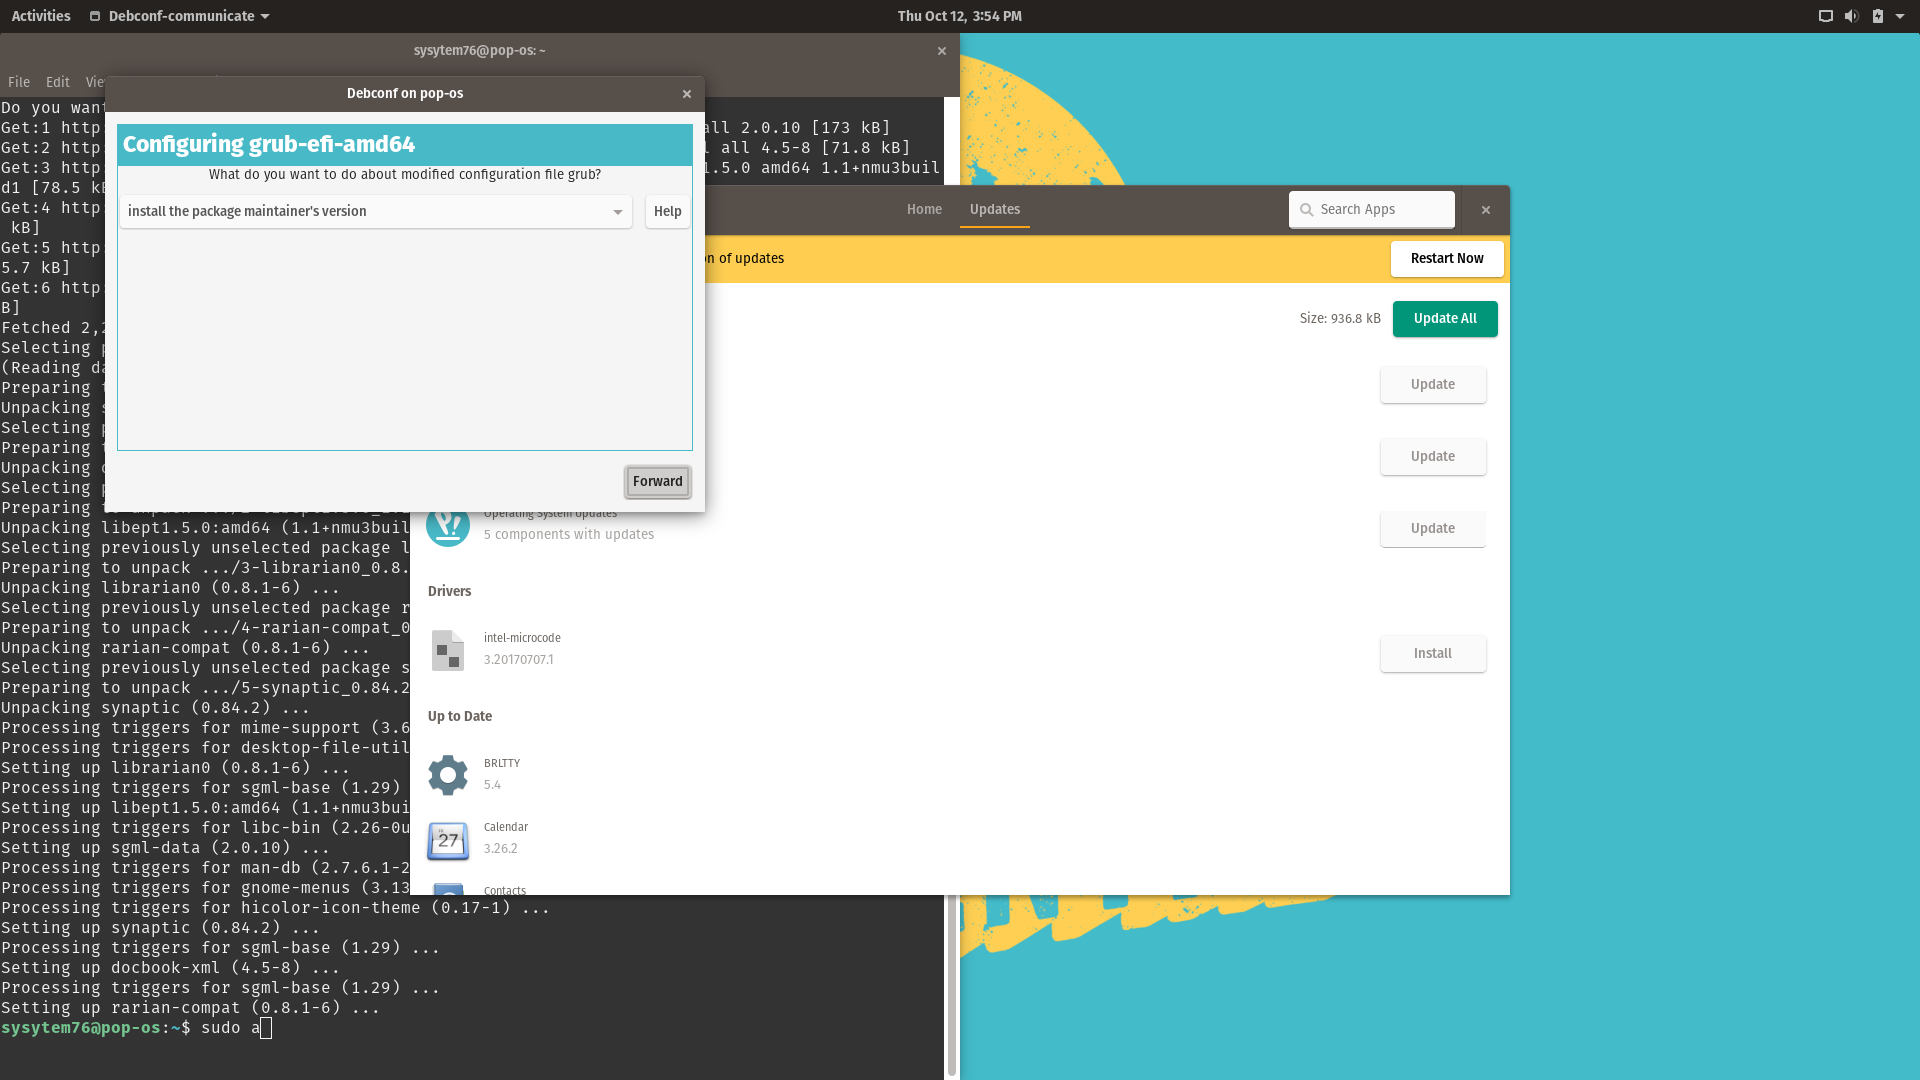Open the Operating System Updates Pop!_OS icon
The height and width of the screenshot is (1080, 1920).
[448, 524]
